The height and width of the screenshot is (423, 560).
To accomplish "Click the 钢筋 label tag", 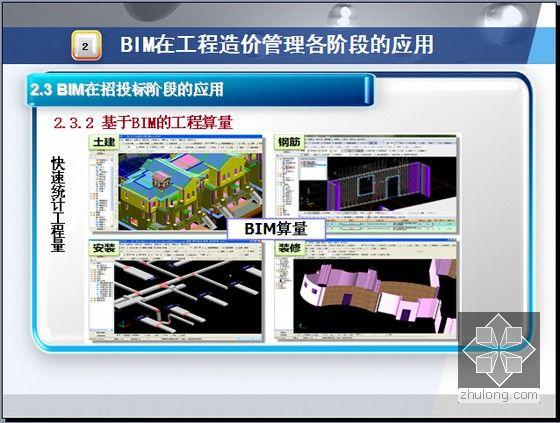I will [289, 142].
